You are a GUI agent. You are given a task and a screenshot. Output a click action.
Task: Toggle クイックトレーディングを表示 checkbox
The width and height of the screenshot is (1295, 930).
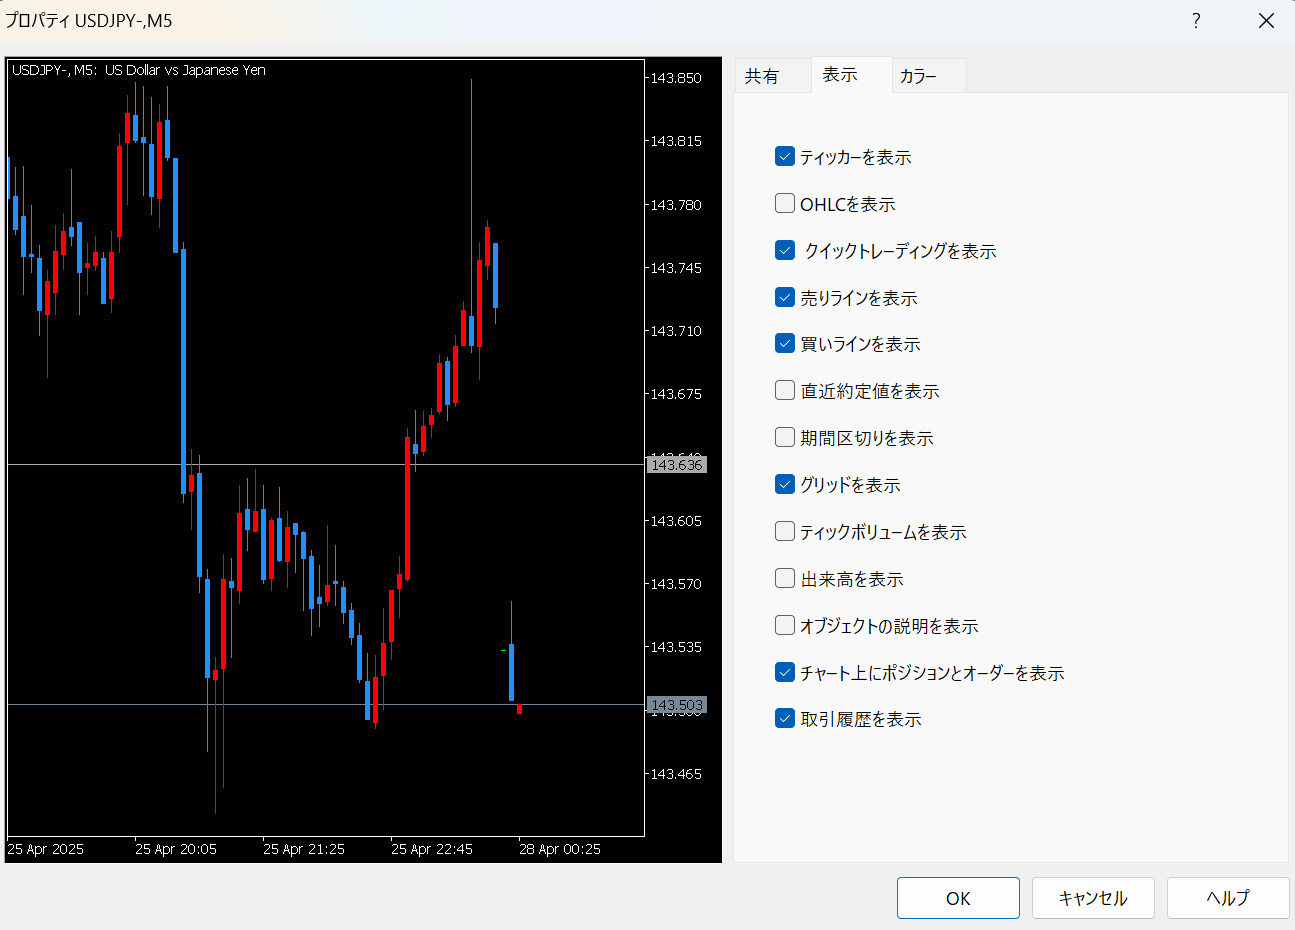click(785, 251)
